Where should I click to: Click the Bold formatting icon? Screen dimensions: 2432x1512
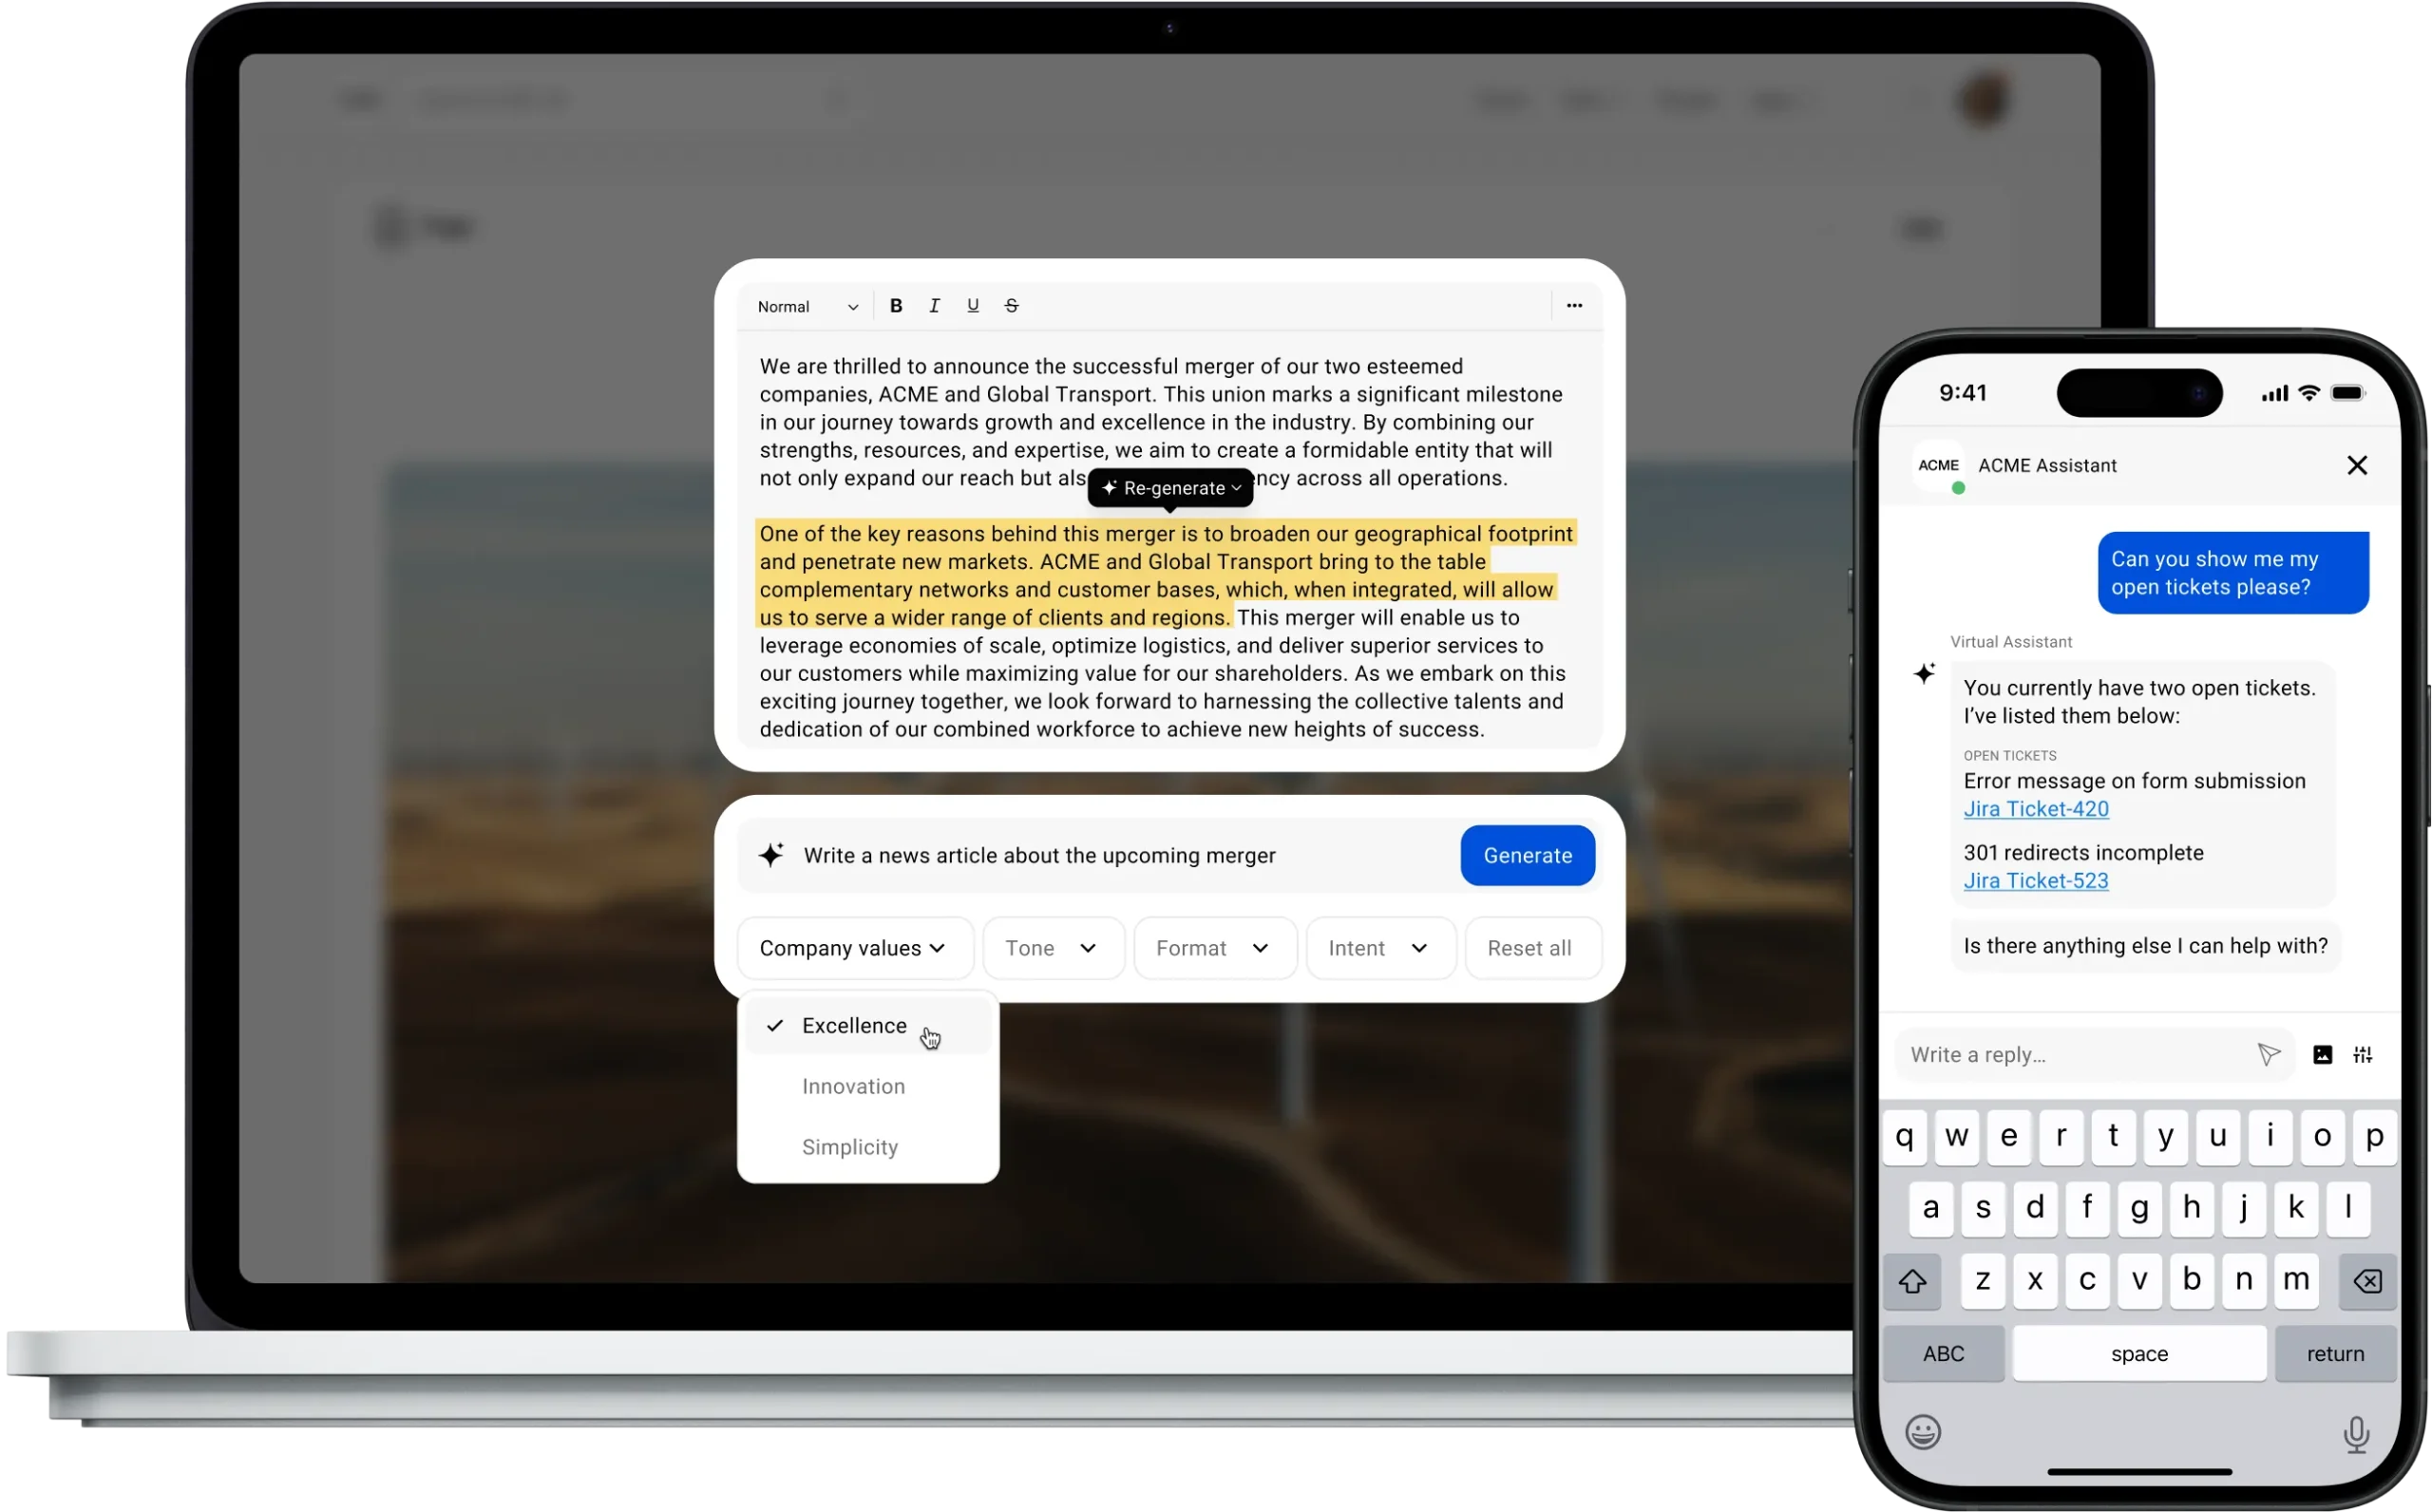point(896,305)
